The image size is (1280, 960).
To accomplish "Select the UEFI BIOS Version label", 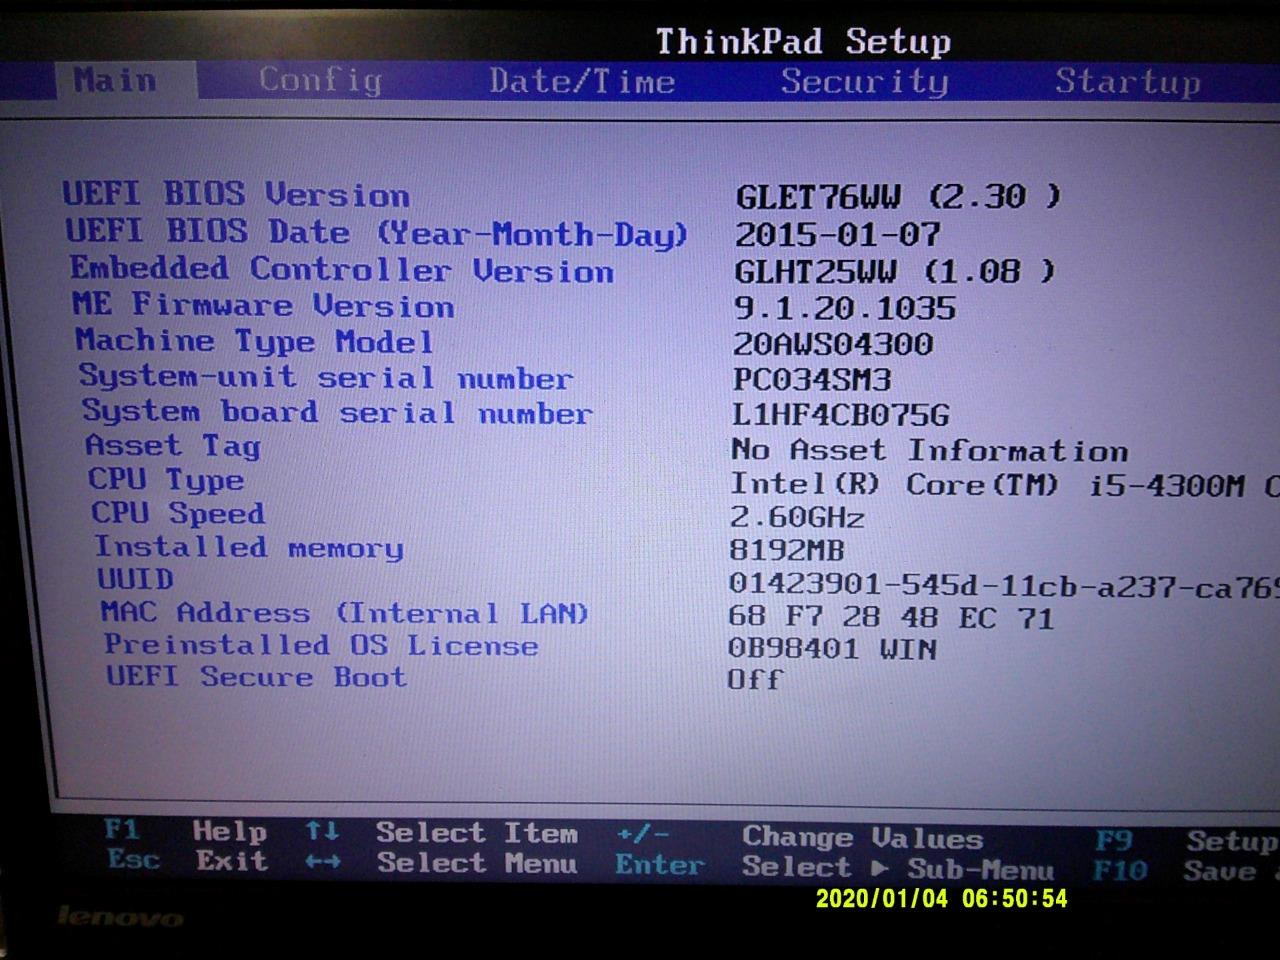I will (236, 193).
